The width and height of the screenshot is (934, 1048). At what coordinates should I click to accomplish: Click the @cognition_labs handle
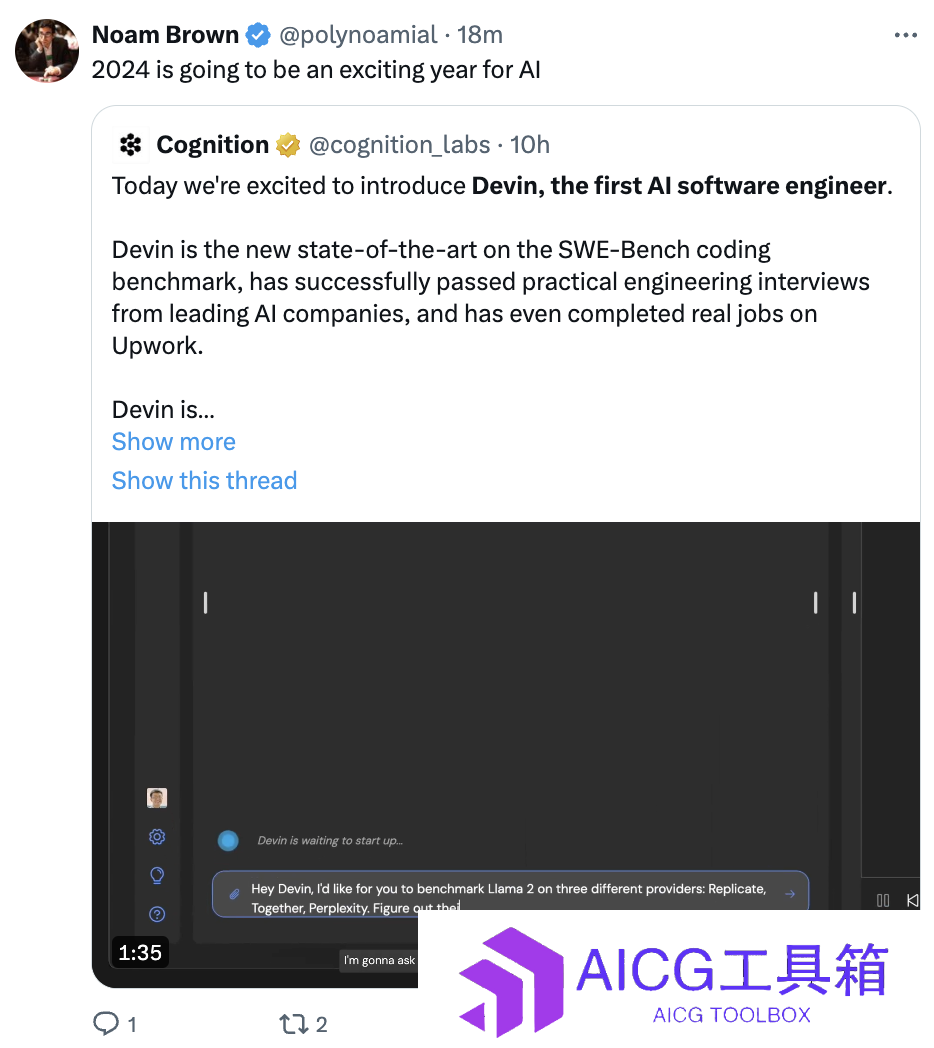399,145
